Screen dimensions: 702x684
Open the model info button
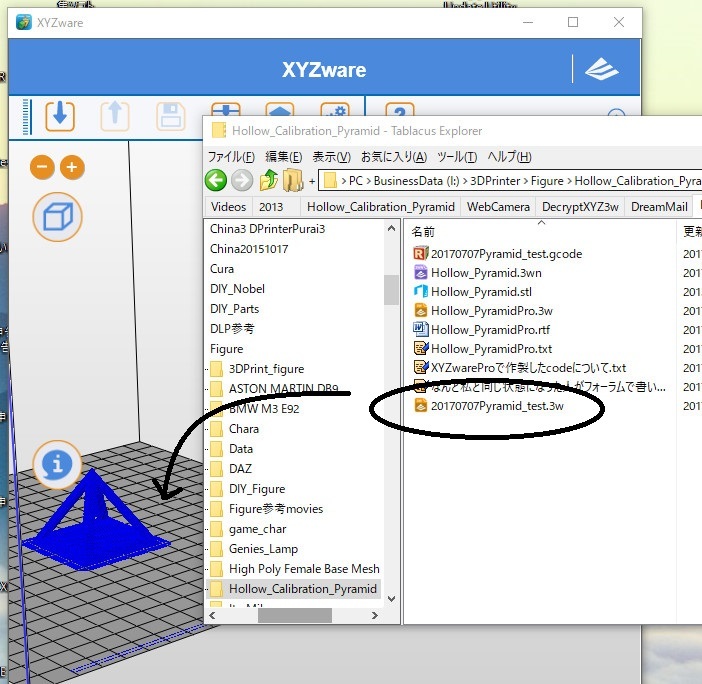(57, 464)
